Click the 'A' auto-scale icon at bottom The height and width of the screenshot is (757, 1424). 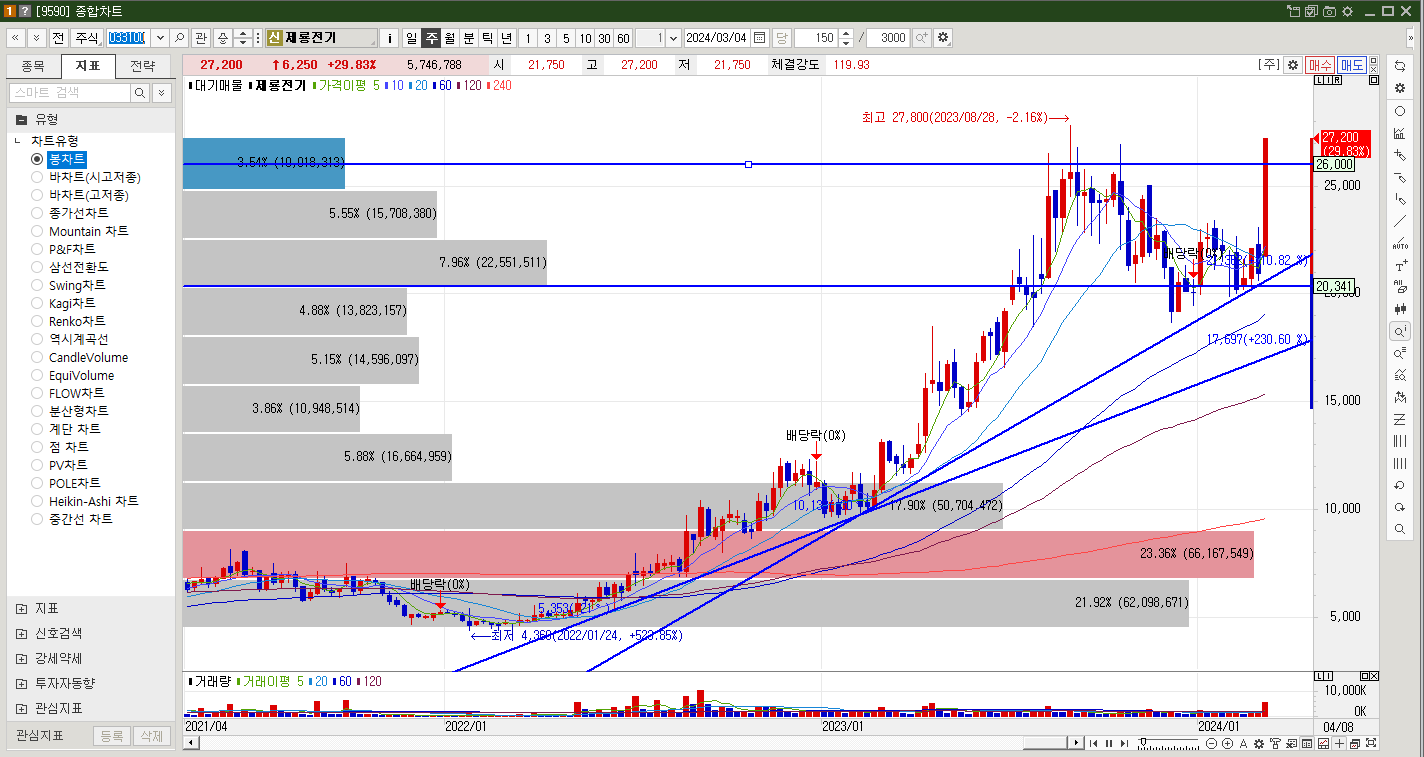coord(1244,743)
